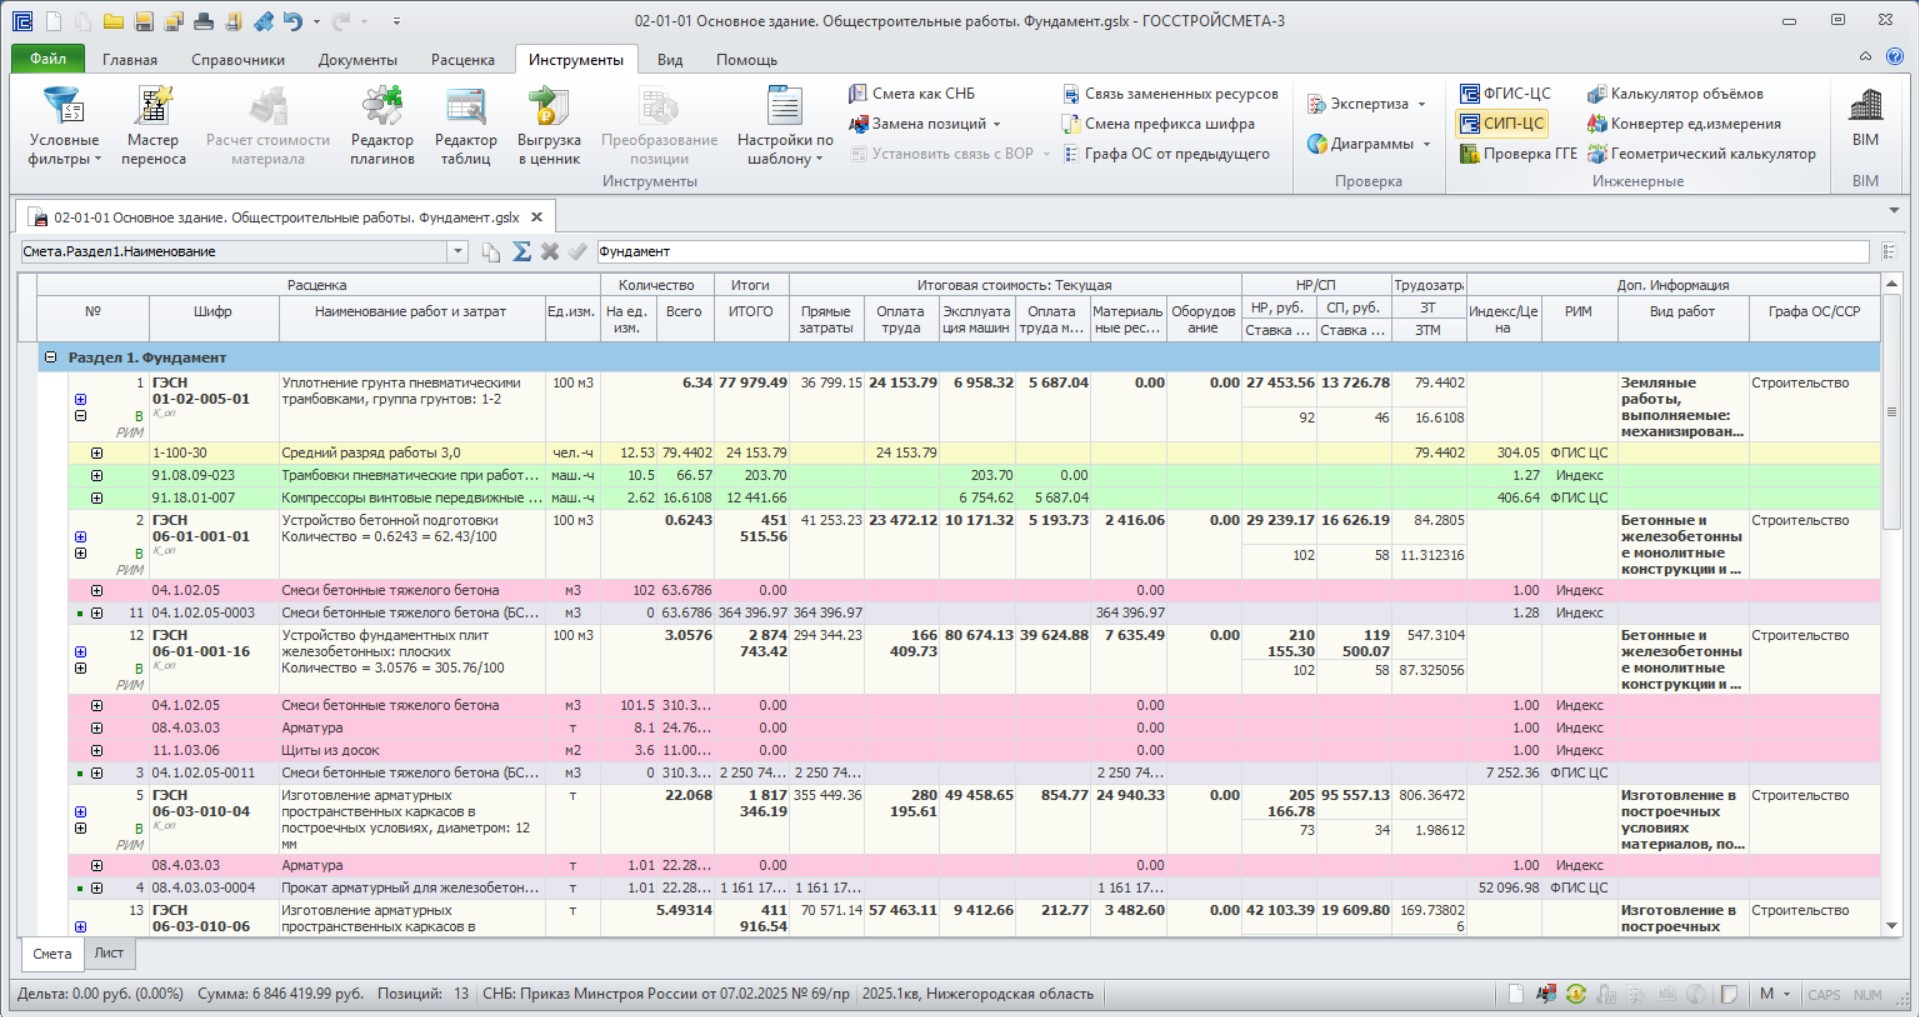Switch to the Лист sheet tab
This screenshot has width=1919, height=1017.
[x=109, y=954]
